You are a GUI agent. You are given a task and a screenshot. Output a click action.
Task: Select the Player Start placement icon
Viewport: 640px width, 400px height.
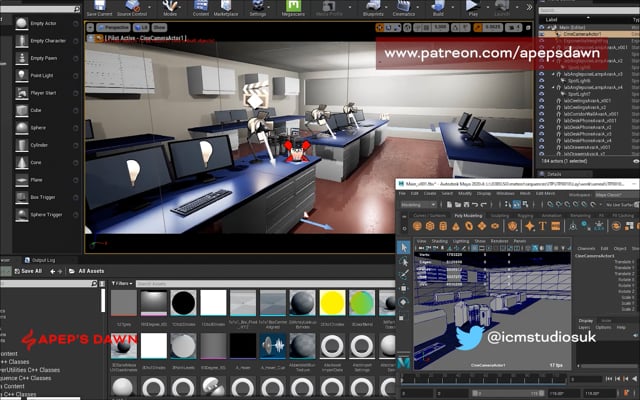click(22, 93)
